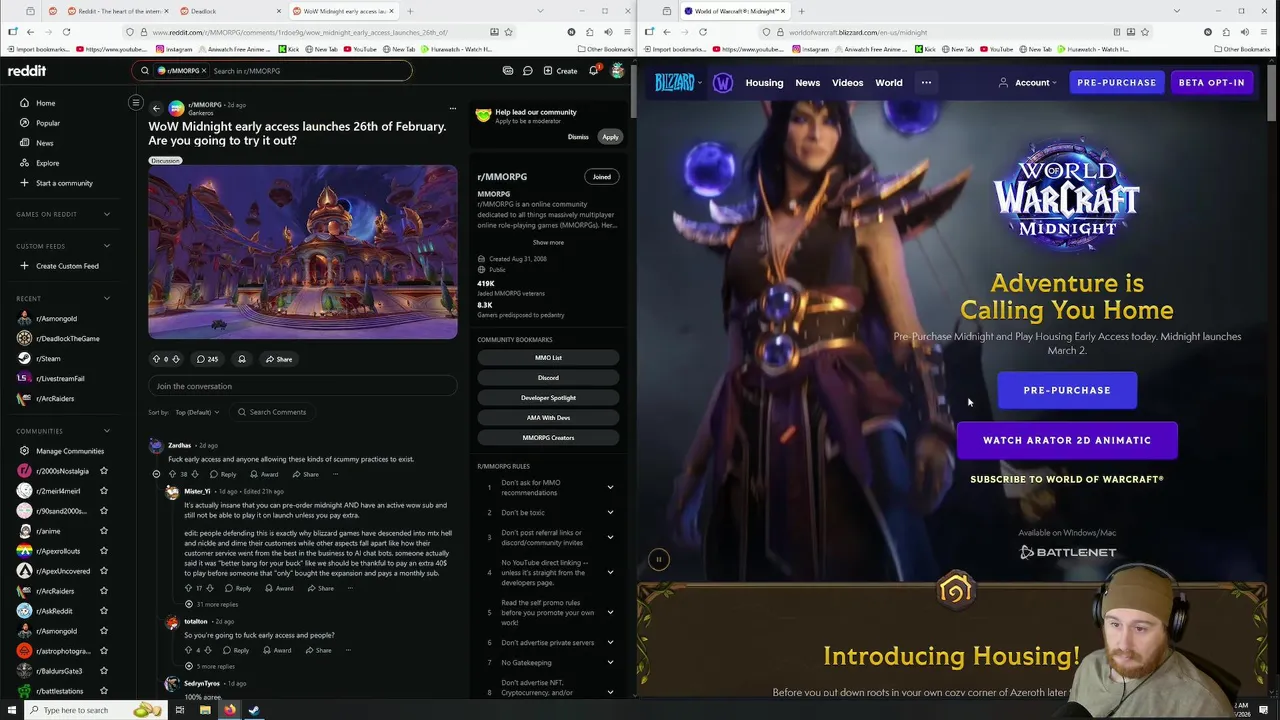
Task: Open Explore in Reddit sidebar
Action: pos(47,163)
